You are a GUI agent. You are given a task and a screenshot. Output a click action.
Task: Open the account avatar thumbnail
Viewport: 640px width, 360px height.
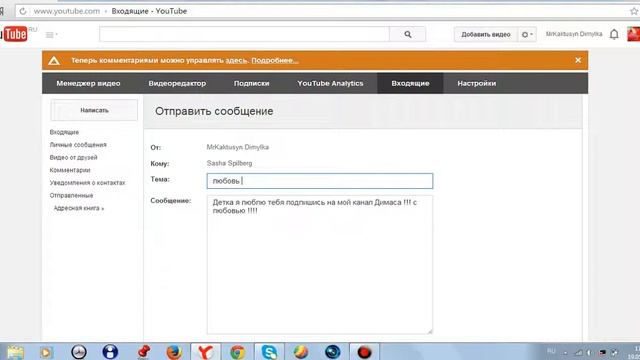(633, 34)
